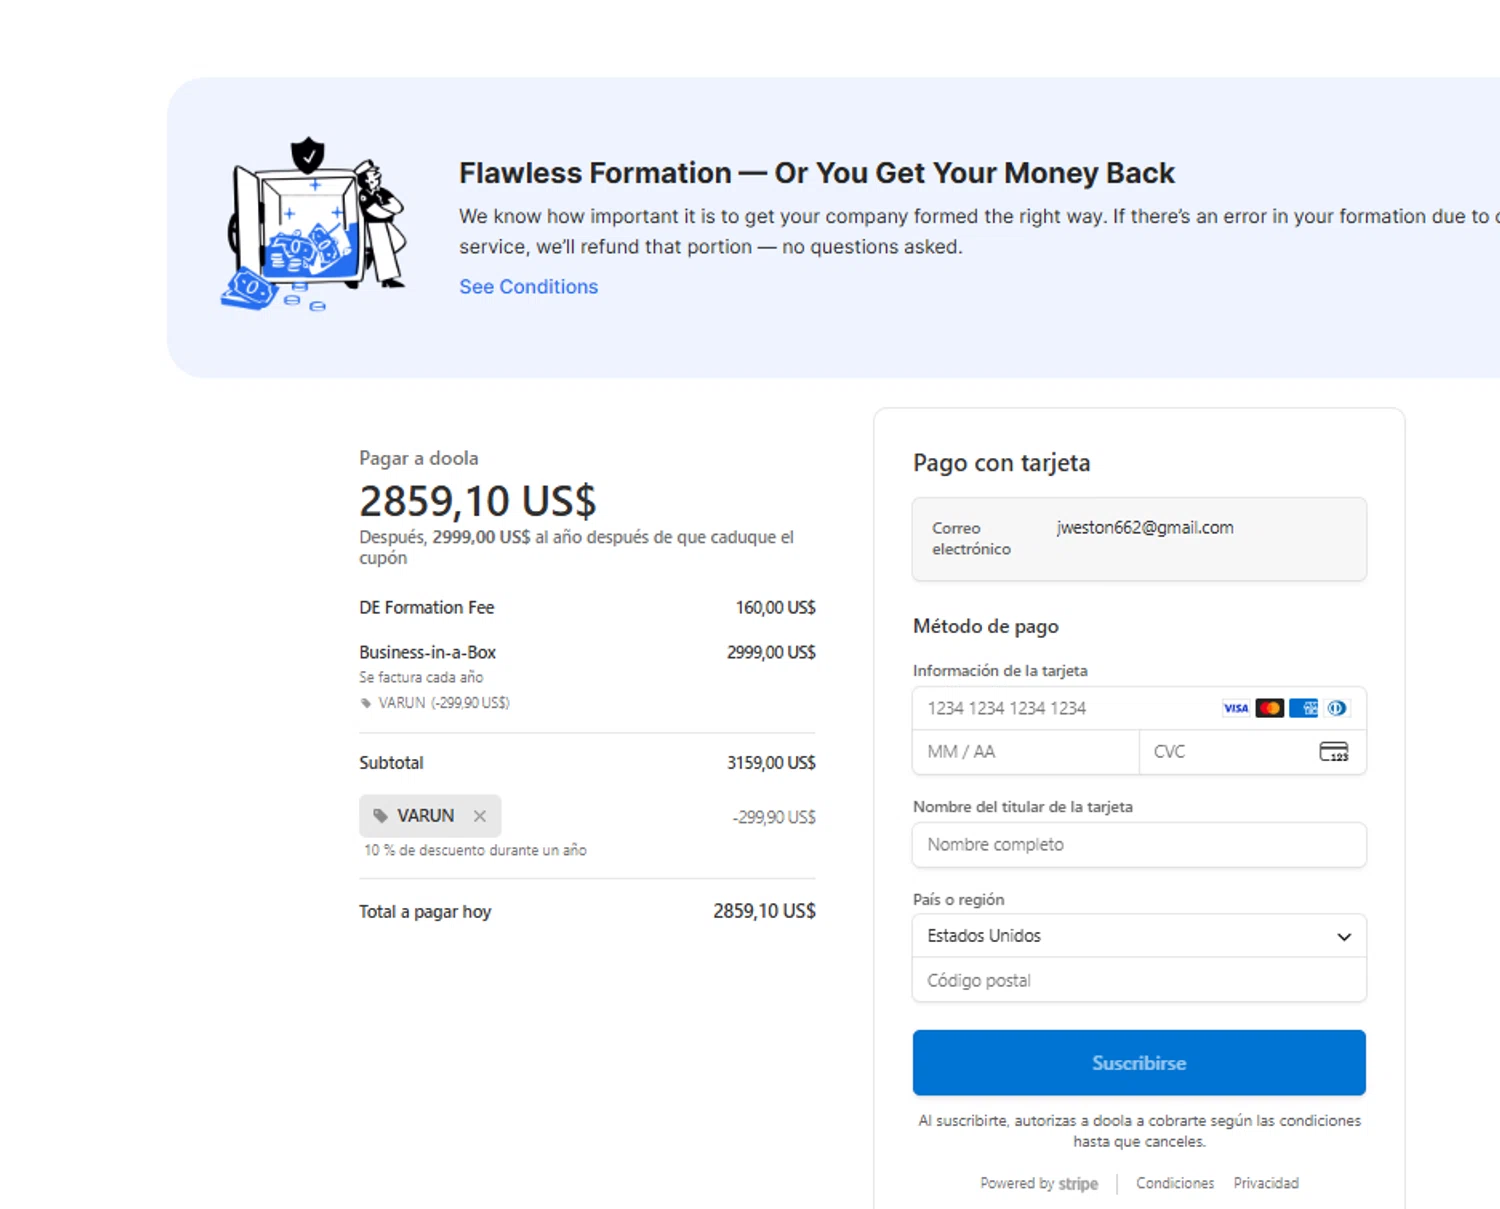Click the Mastercard logo icon

(1270, 708)
